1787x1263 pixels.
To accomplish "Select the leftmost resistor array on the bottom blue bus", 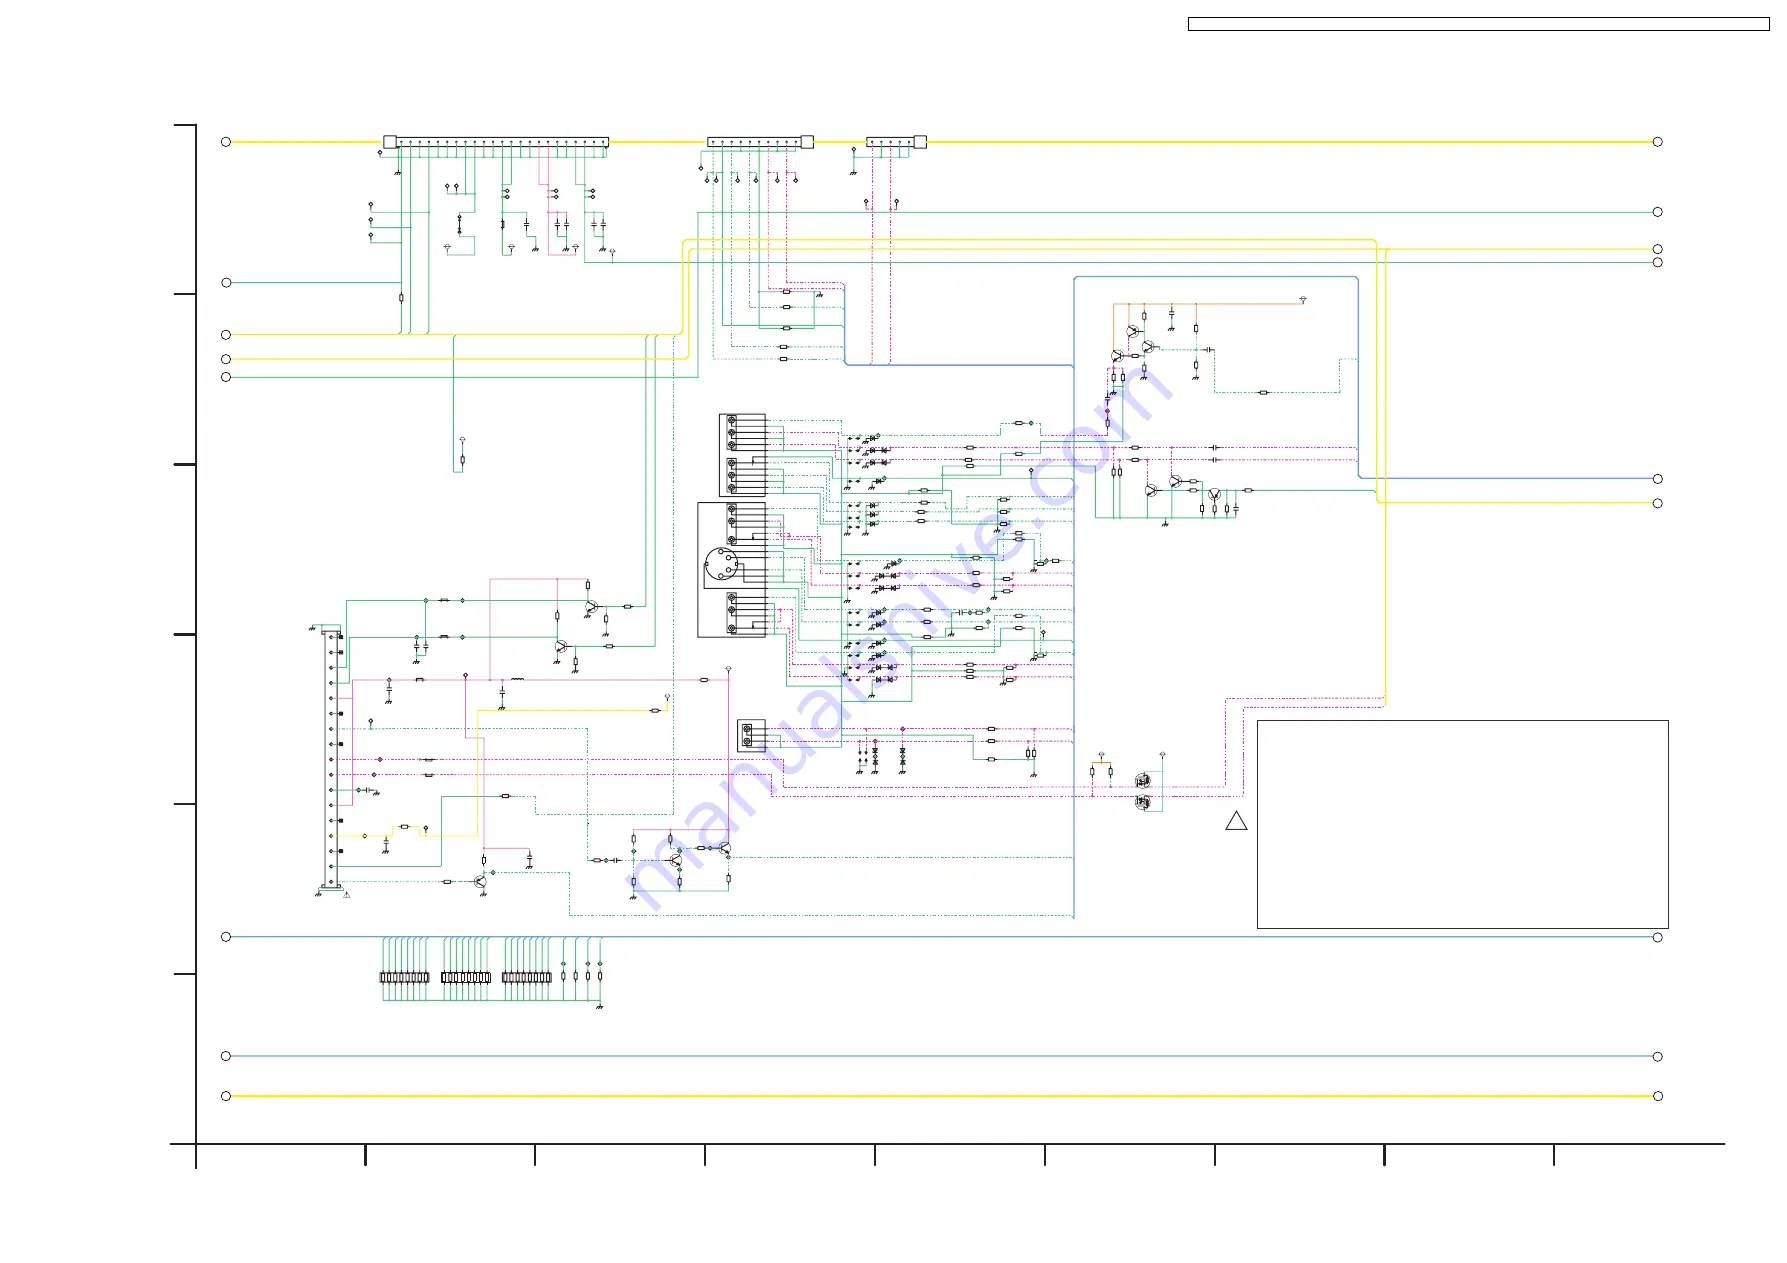I will [x=404, y=977].
